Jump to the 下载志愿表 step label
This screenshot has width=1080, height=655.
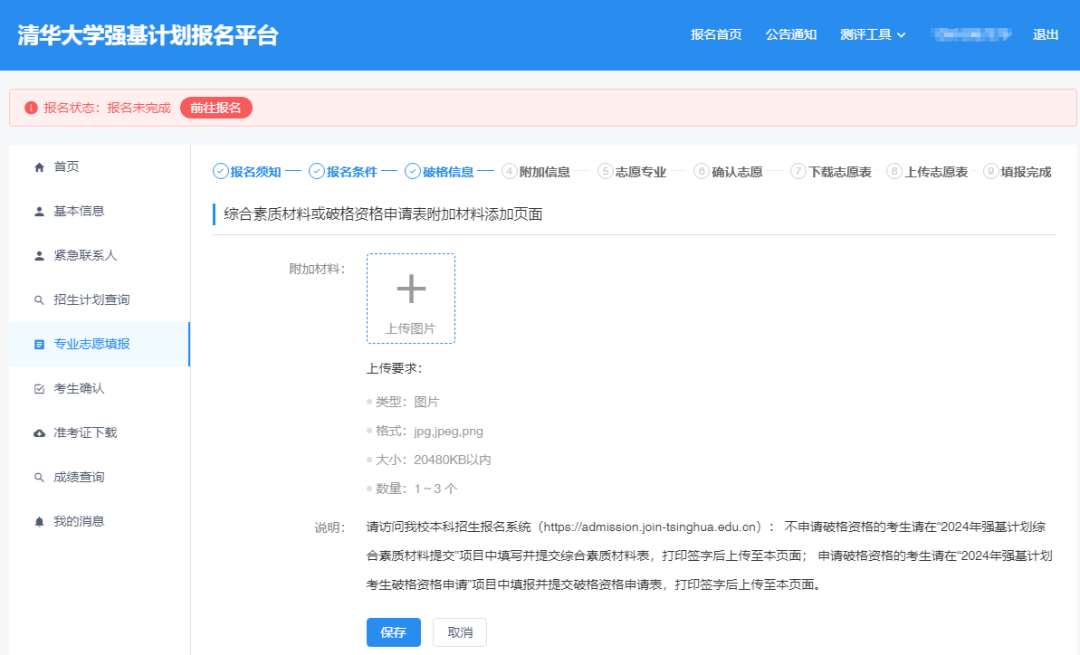click(x=840, y=172)
